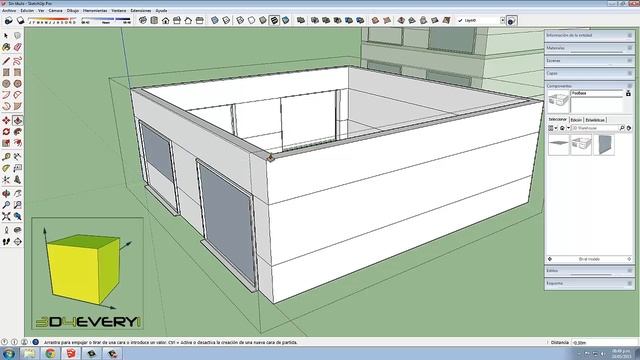Open the layer manager button
Viewport: 640px width, 360px height.
point(511,20)
